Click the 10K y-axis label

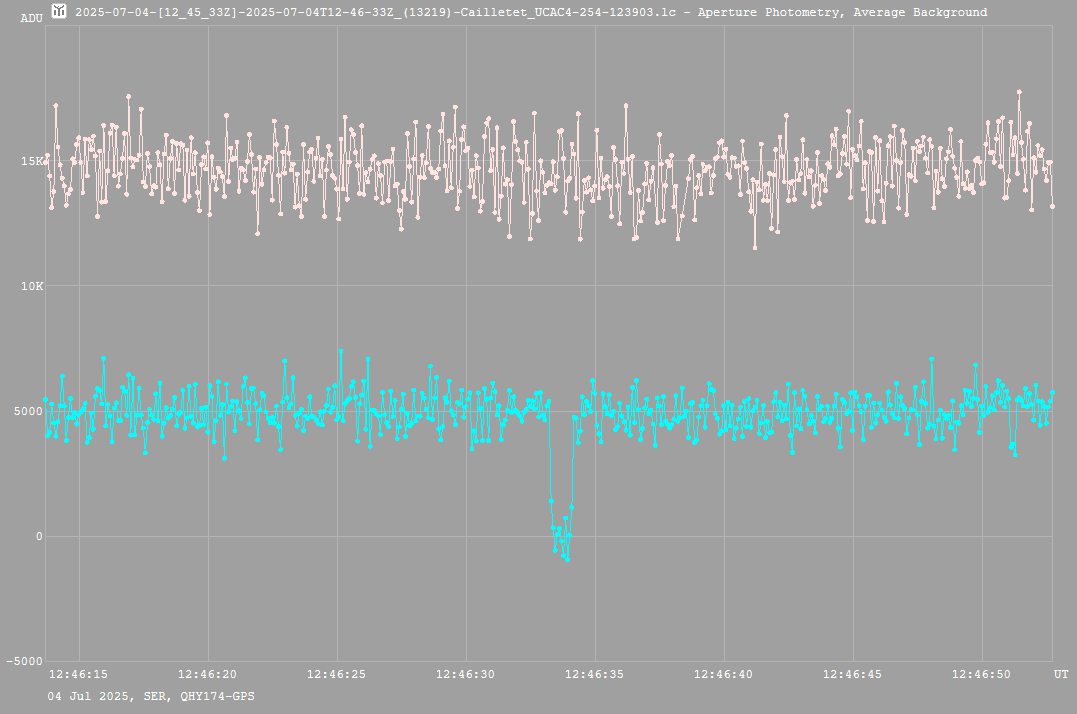click(x=32, y=286)
